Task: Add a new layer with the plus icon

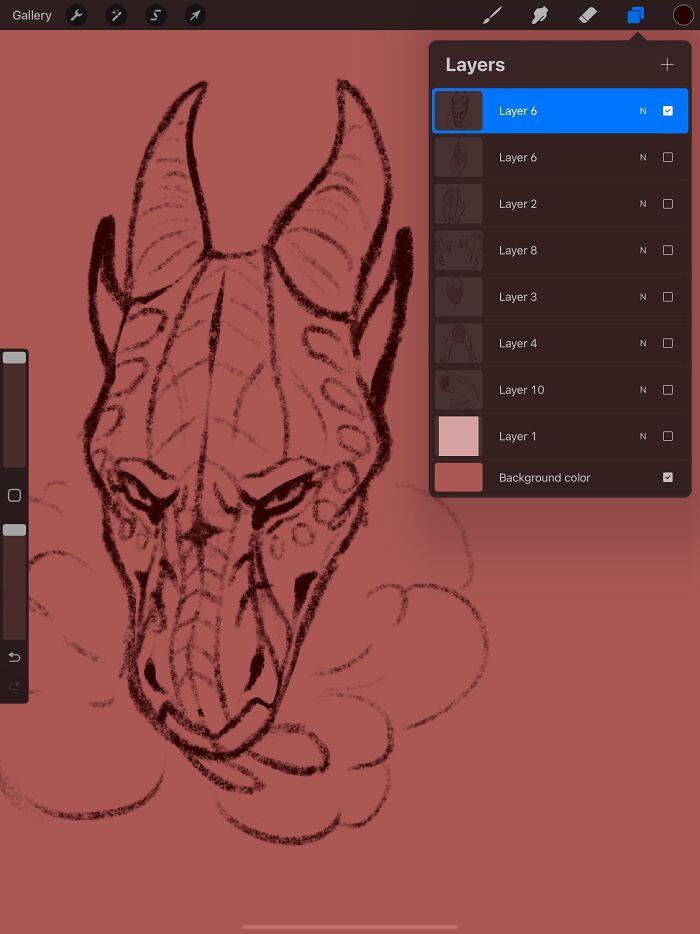Action: click(667, 65)
